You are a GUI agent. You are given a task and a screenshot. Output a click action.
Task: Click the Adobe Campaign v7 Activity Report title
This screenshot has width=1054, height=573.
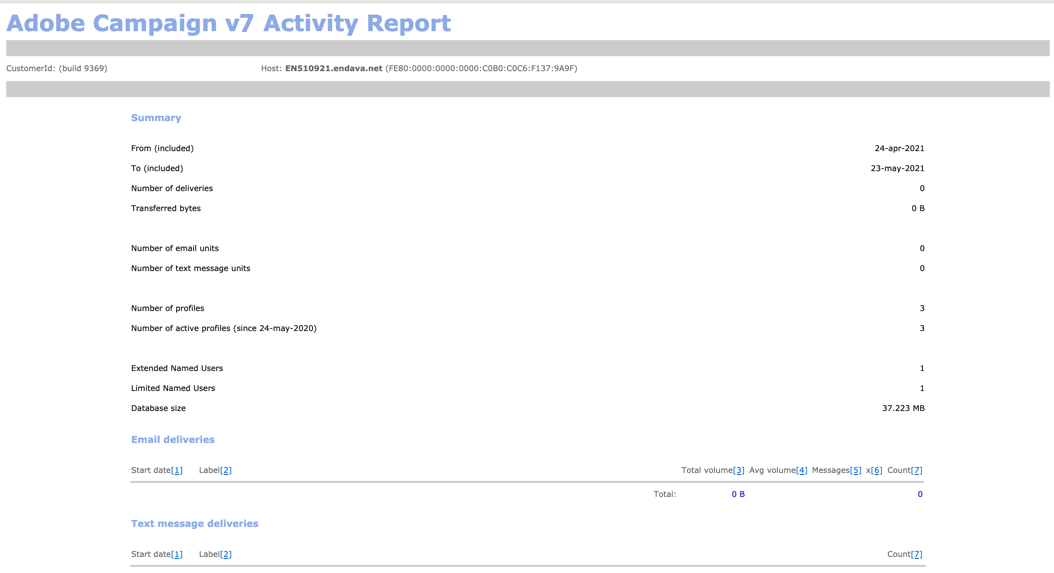(x=229, y=24)
